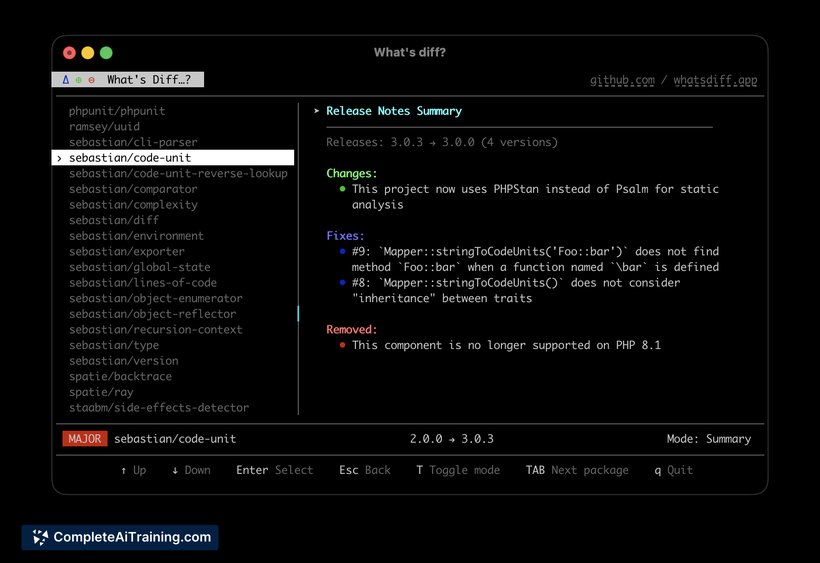Toggle mode using the T shortcut hint

tap(457, 470)
